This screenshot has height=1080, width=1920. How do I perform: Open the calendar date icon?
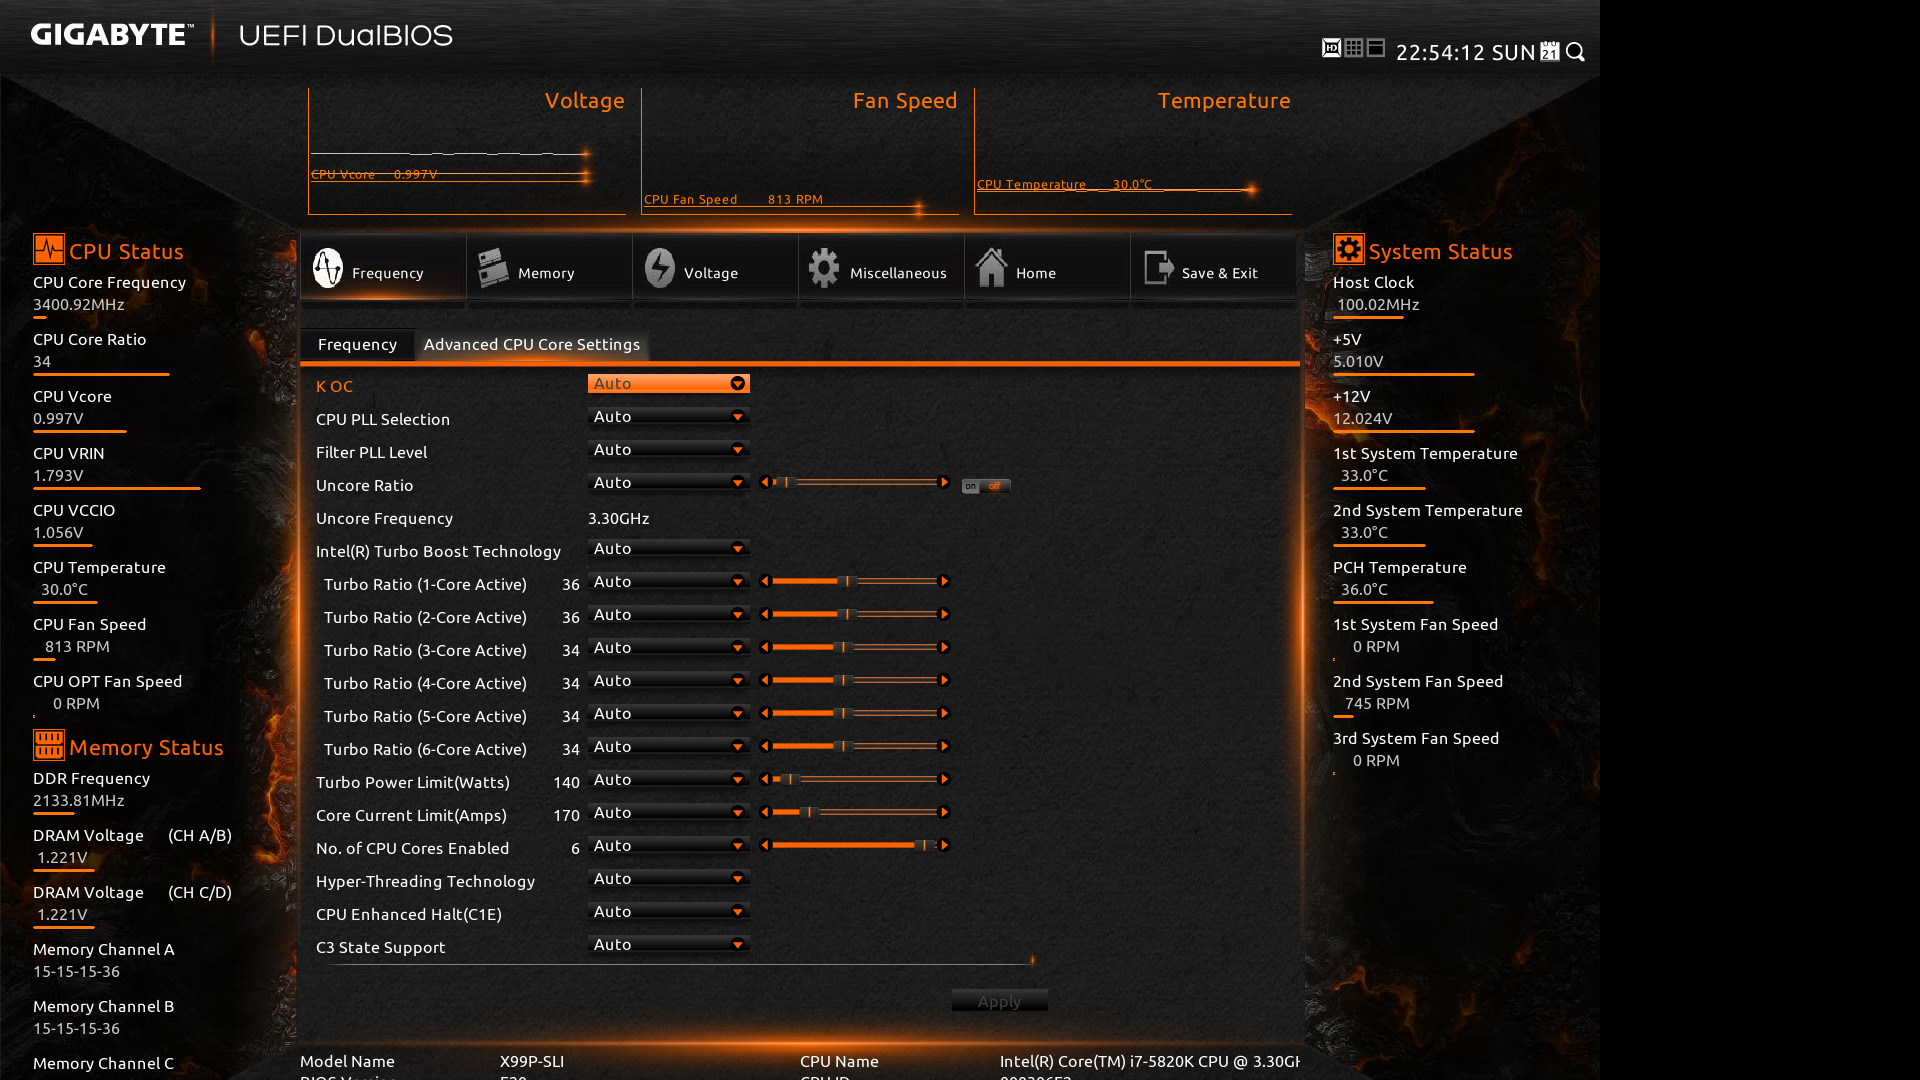(1550, 51)
